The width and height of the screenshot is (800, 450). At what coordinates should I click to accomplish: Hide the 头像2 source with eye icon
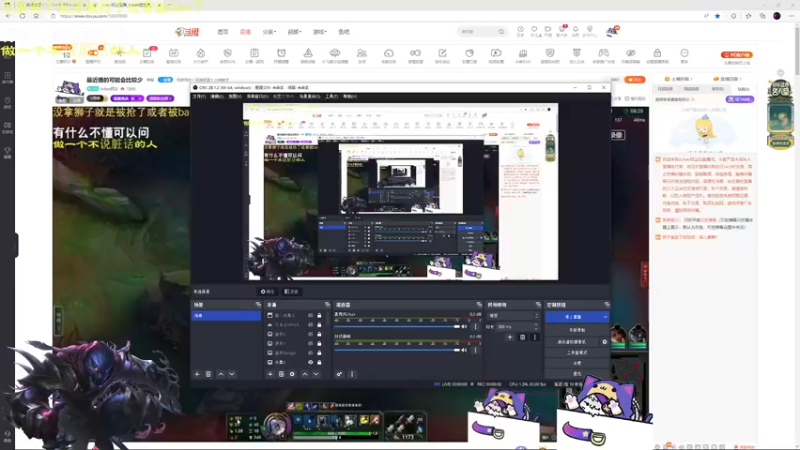point(310,362)
